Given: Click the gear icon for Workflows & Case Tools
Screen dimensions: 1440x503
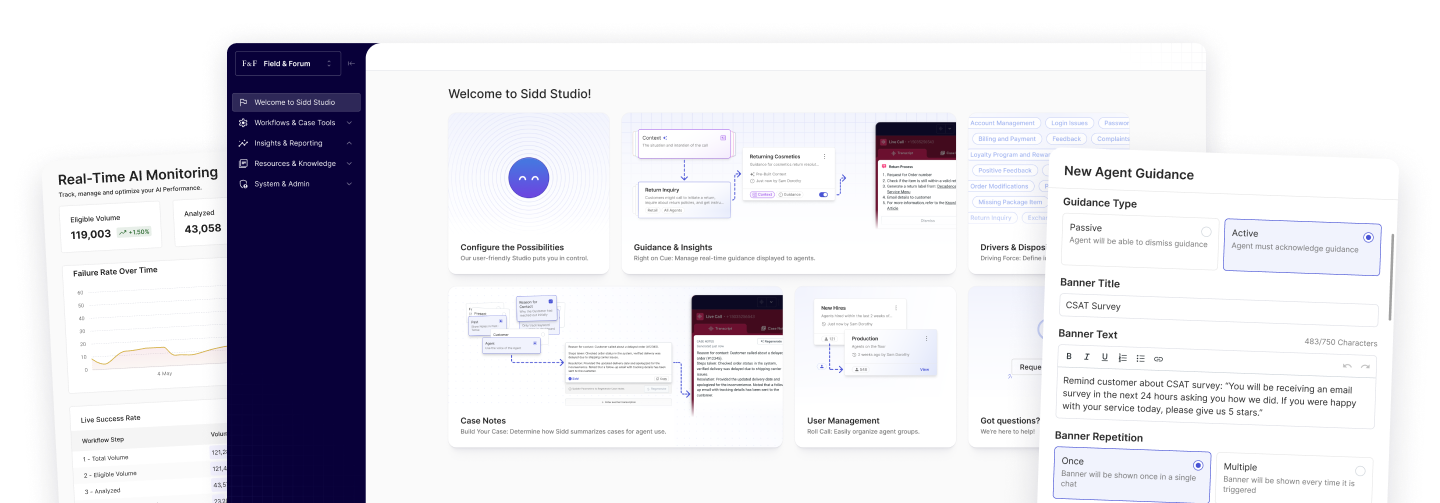Looking at the screenshot, I should pyautogui.click(x=243, y=123).
